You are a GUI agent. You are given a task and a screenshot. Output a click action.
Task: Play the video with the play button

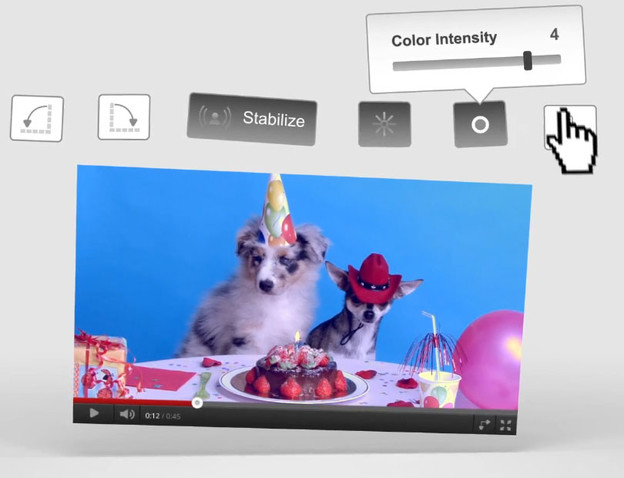click(x=93, y=412)
